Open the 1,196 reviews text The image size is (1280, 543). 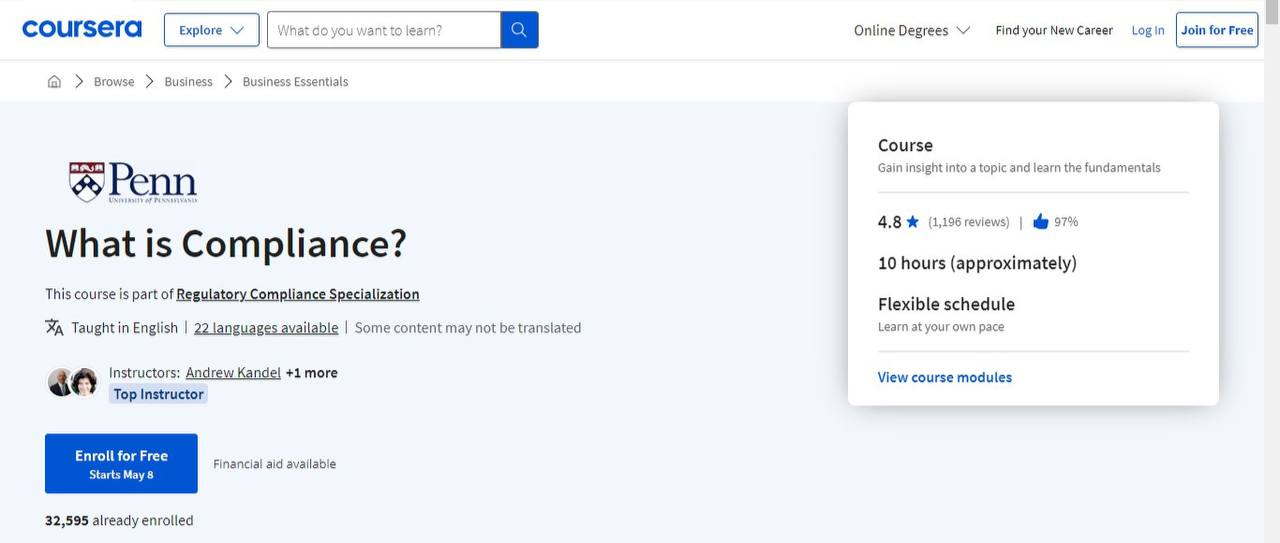pos(969,222)
